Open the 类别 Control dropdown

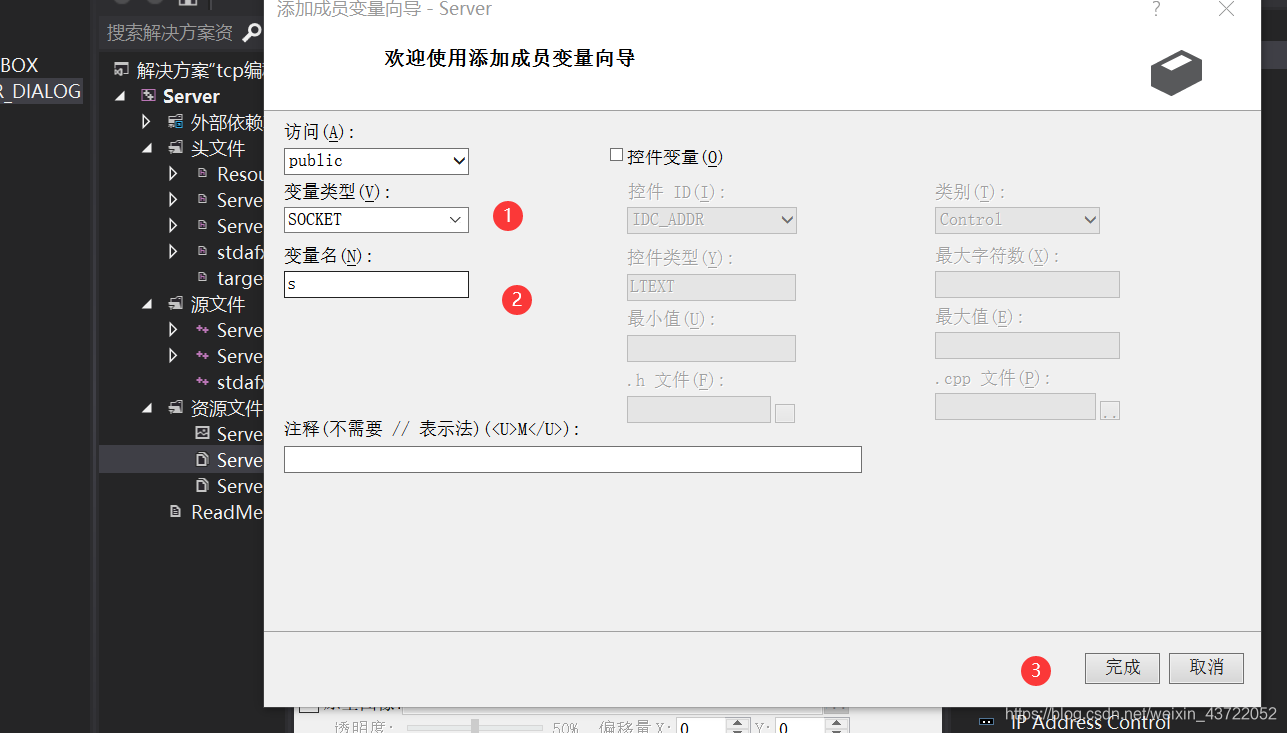(1017, 220)
